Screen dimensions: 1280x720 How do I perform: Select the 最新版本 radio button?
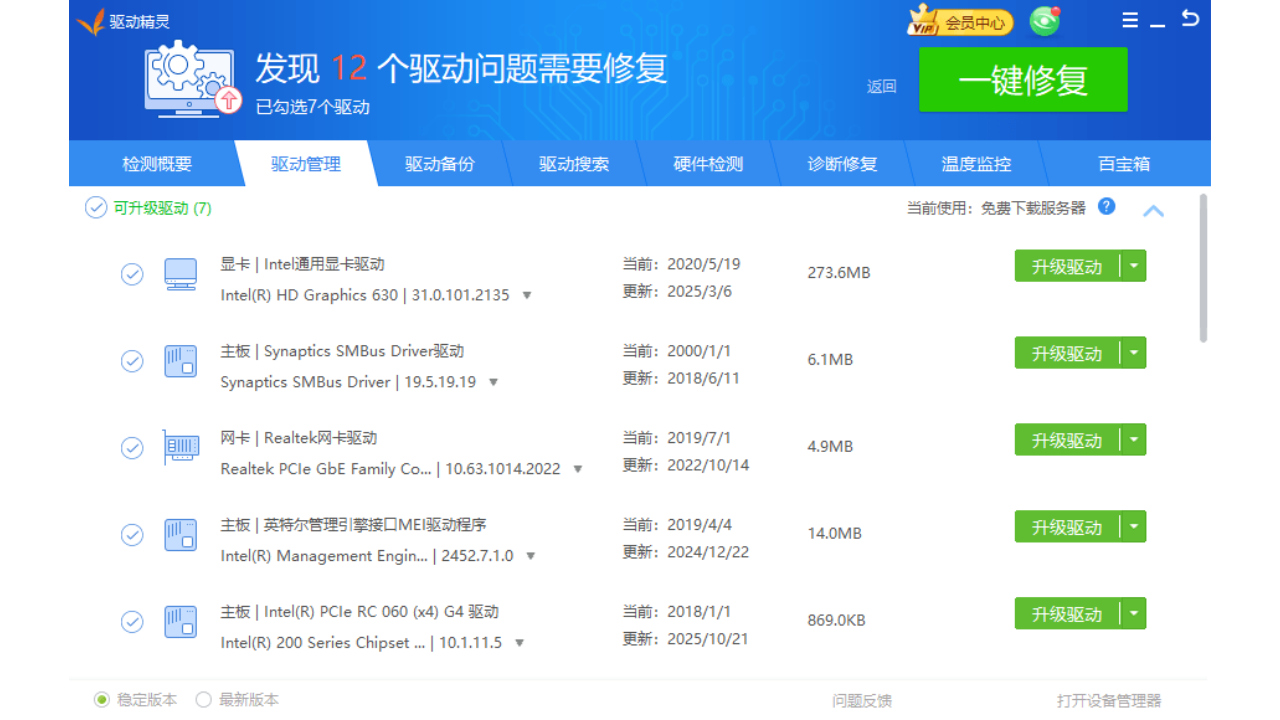tap(204, 700)
